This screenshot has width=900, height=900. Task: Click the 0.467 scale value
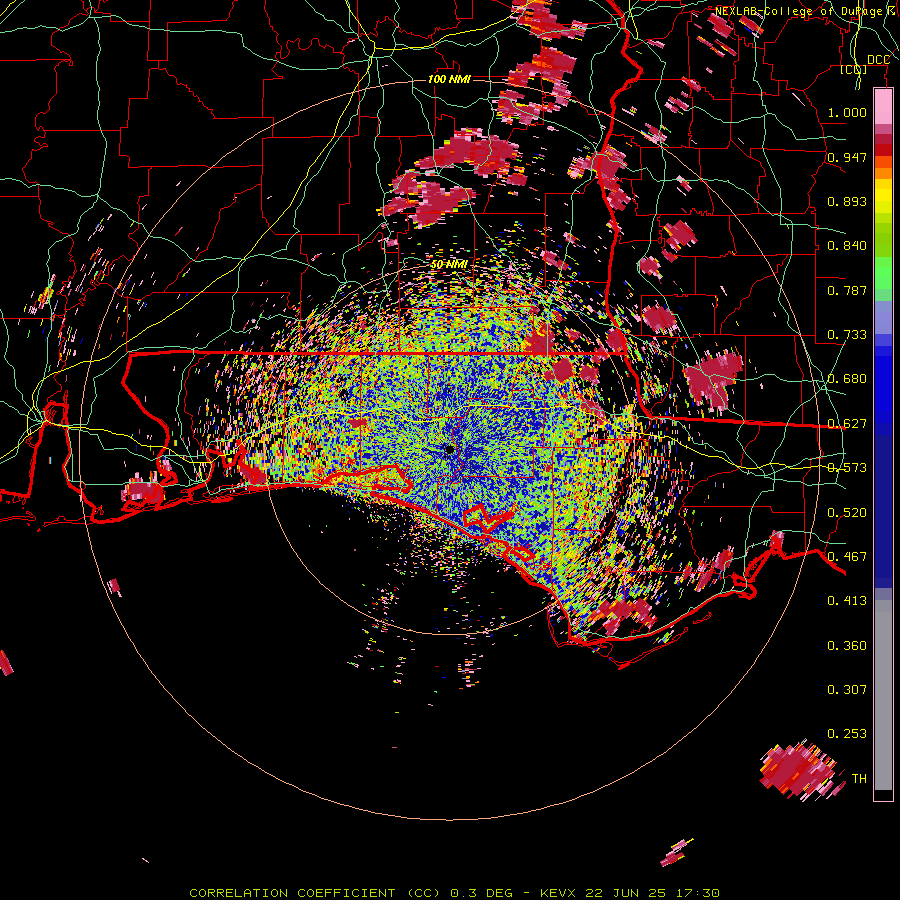click(847, 557)
